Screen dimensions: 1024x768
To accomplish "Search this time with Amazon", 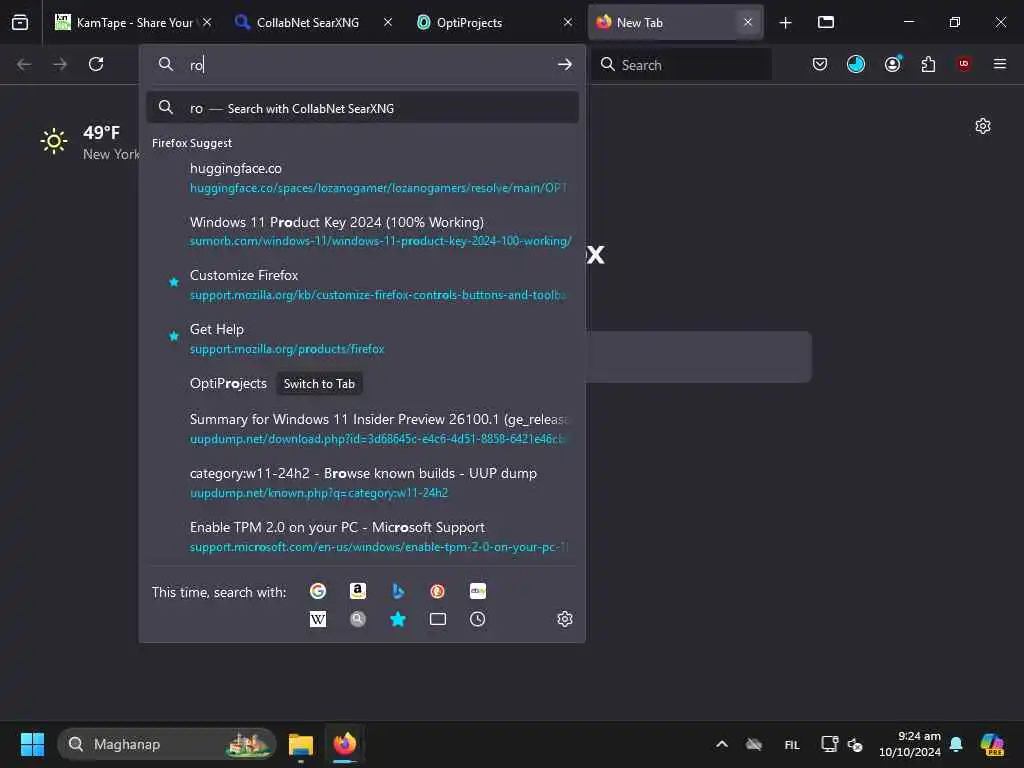I will pyautogui.click(x=358, y=591).
